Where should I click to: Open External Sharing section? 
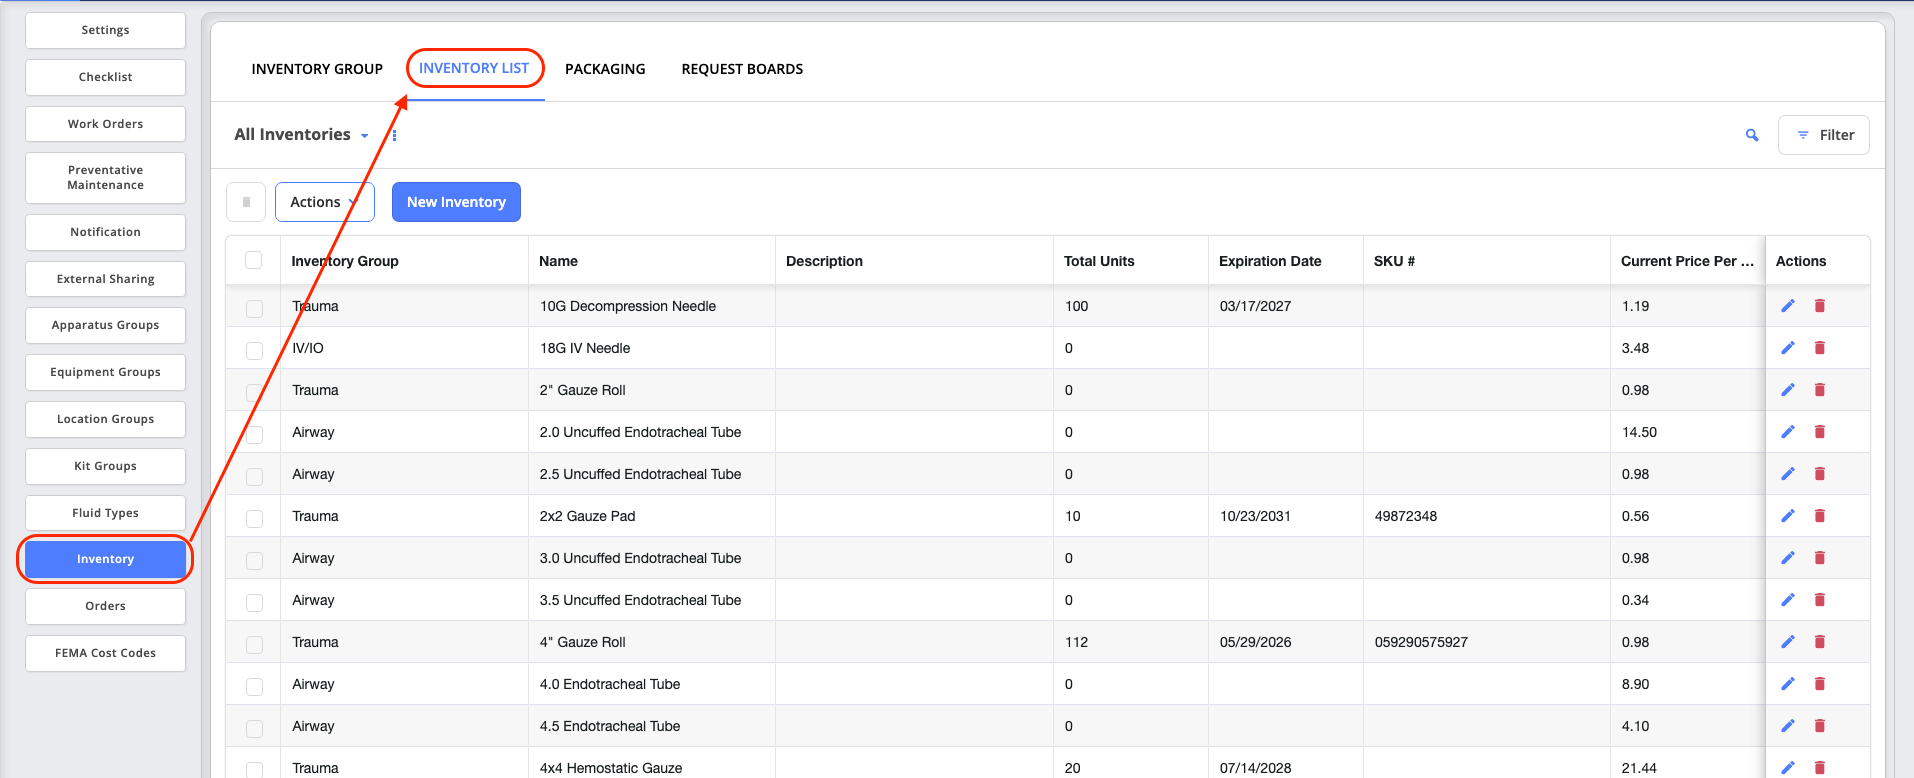pyautogui.click(x=105, y=279)
